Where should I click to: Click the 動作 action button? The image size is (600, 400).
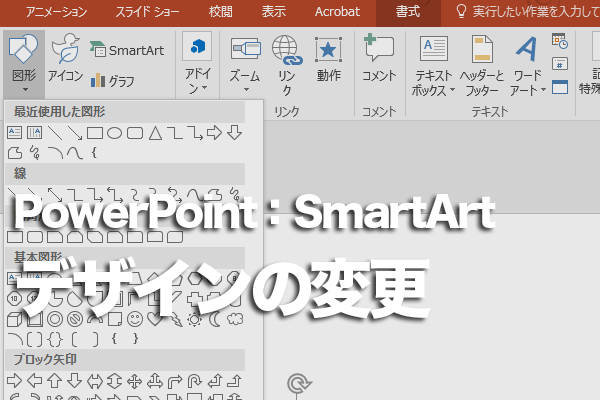coord(328,59)
